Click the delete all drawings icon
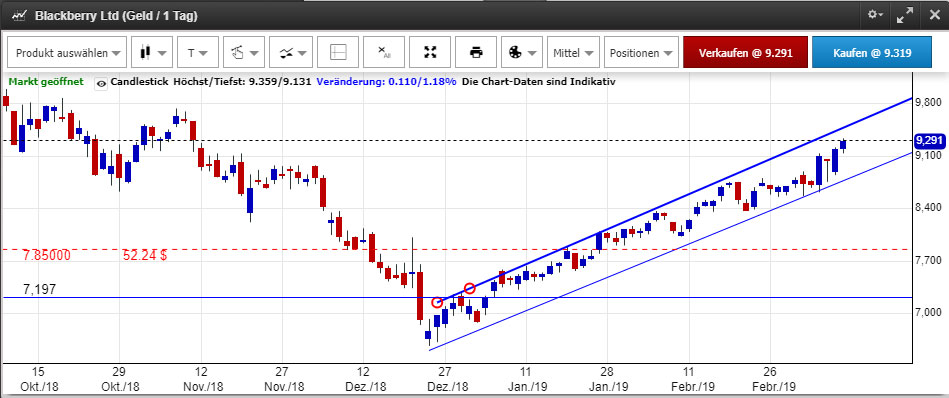Screen dimensions: 949x398 coord(384,53)
